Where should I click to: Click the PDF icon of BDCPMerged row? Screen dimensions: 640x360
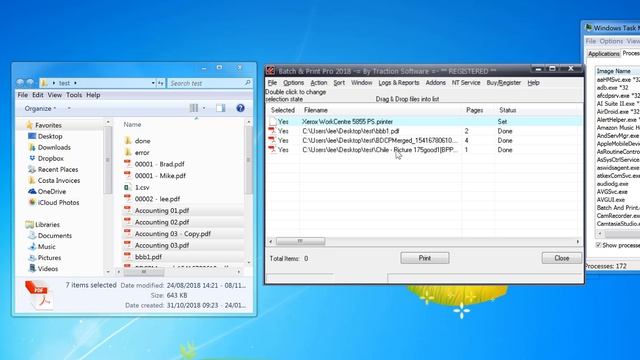[272, 140]
